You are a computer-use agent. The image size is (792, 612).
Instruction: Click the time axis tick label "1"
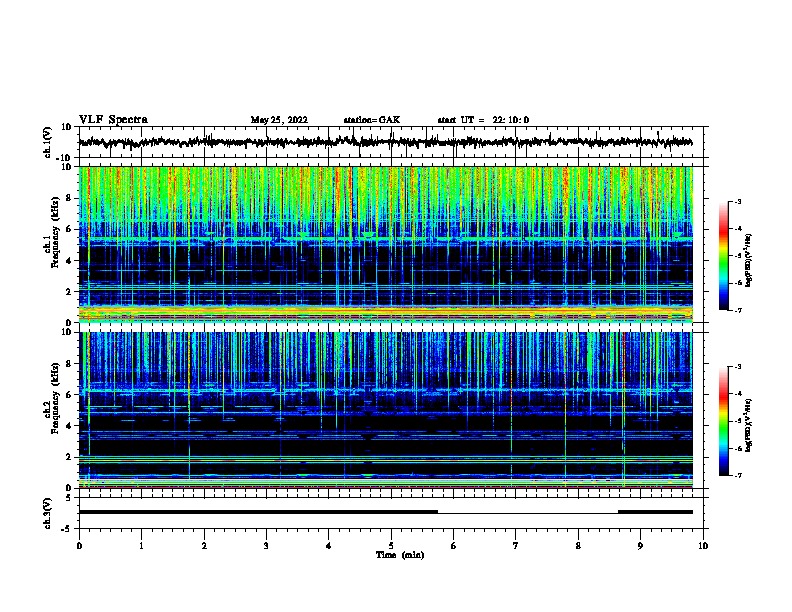click(141, 546)
